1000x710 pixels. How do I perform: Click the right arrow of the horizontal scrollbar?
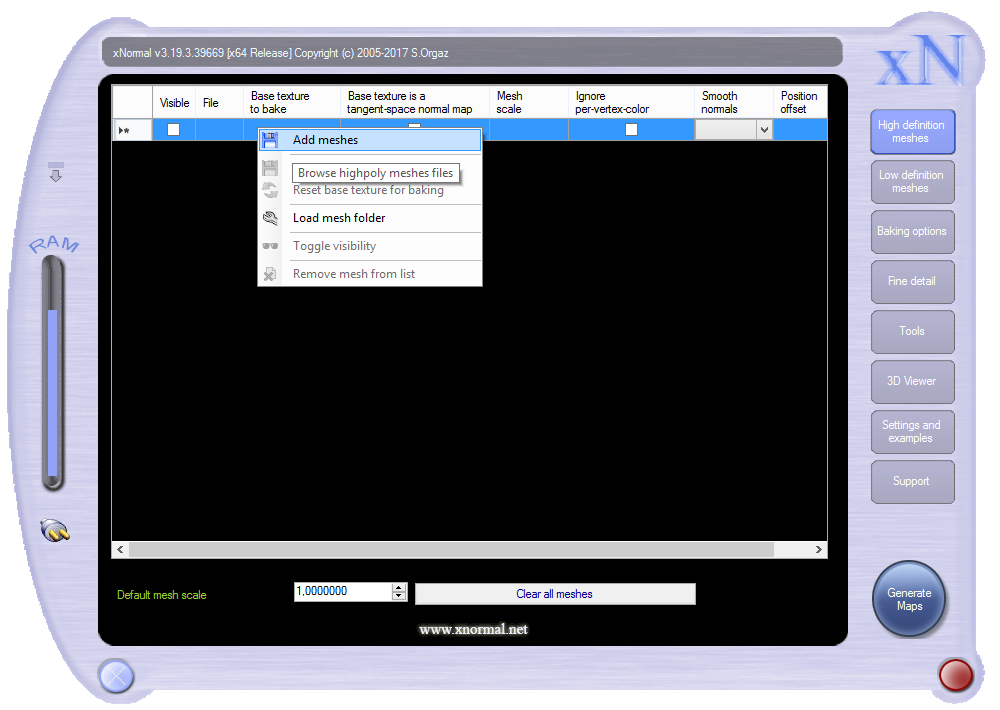click(819, 550)
